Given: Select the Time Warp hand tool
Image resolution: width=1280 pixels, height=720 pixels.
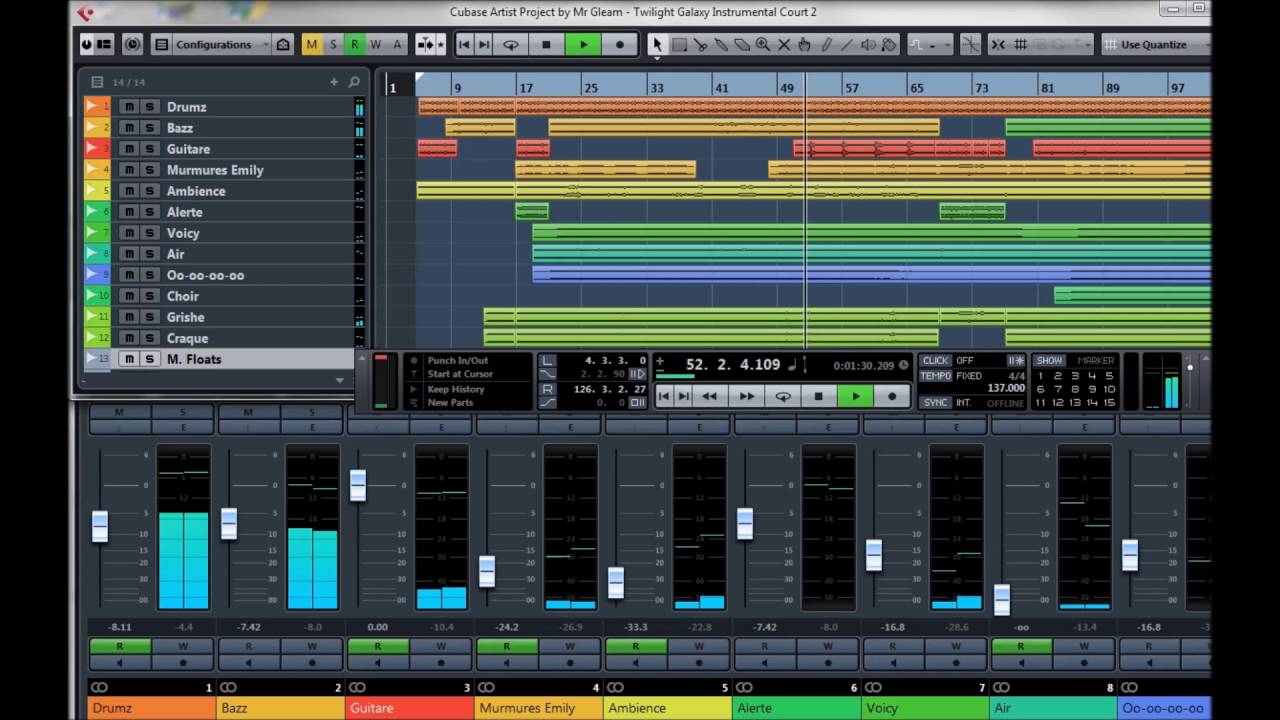Looking at the screenshot, I should (x=805, y=44).
